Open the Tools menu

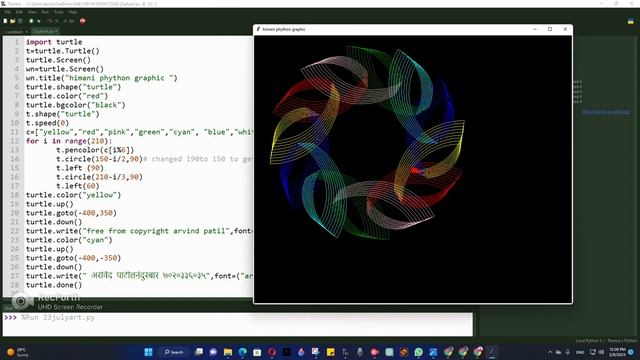tap(59, 12)
